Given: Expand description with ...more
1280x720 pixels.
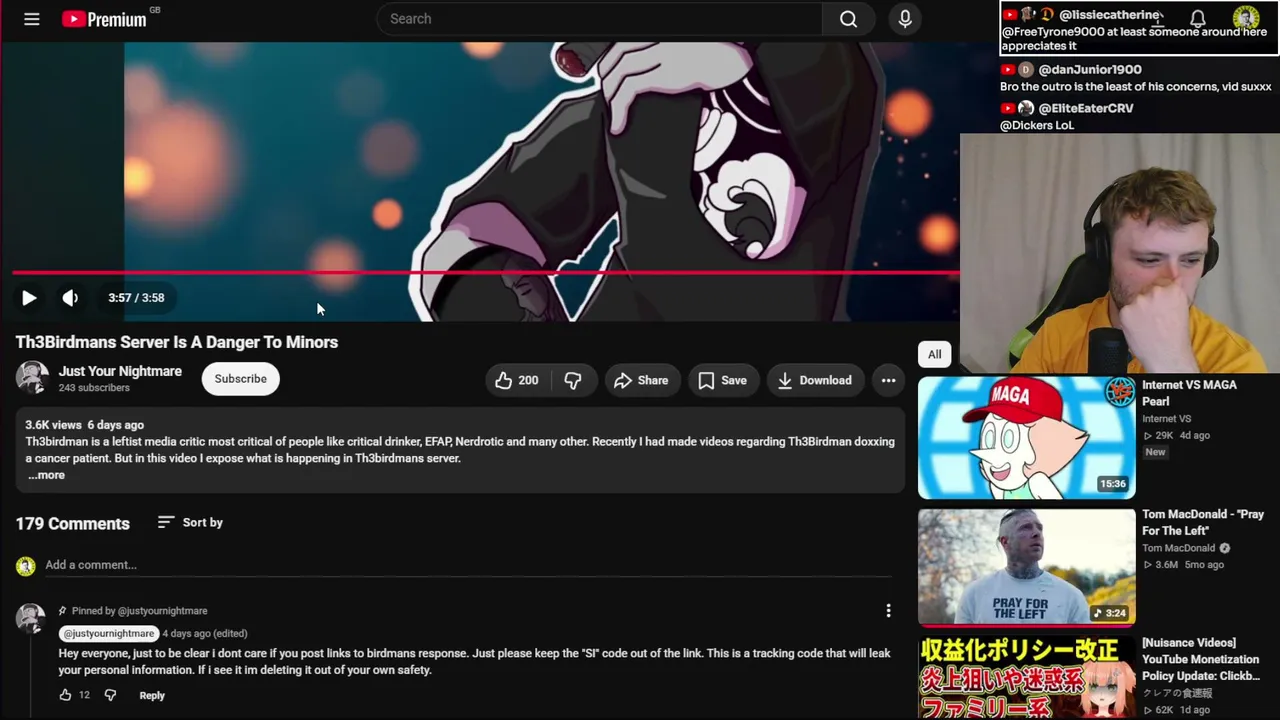Looking at the screenshot, I should click(46, 475).
